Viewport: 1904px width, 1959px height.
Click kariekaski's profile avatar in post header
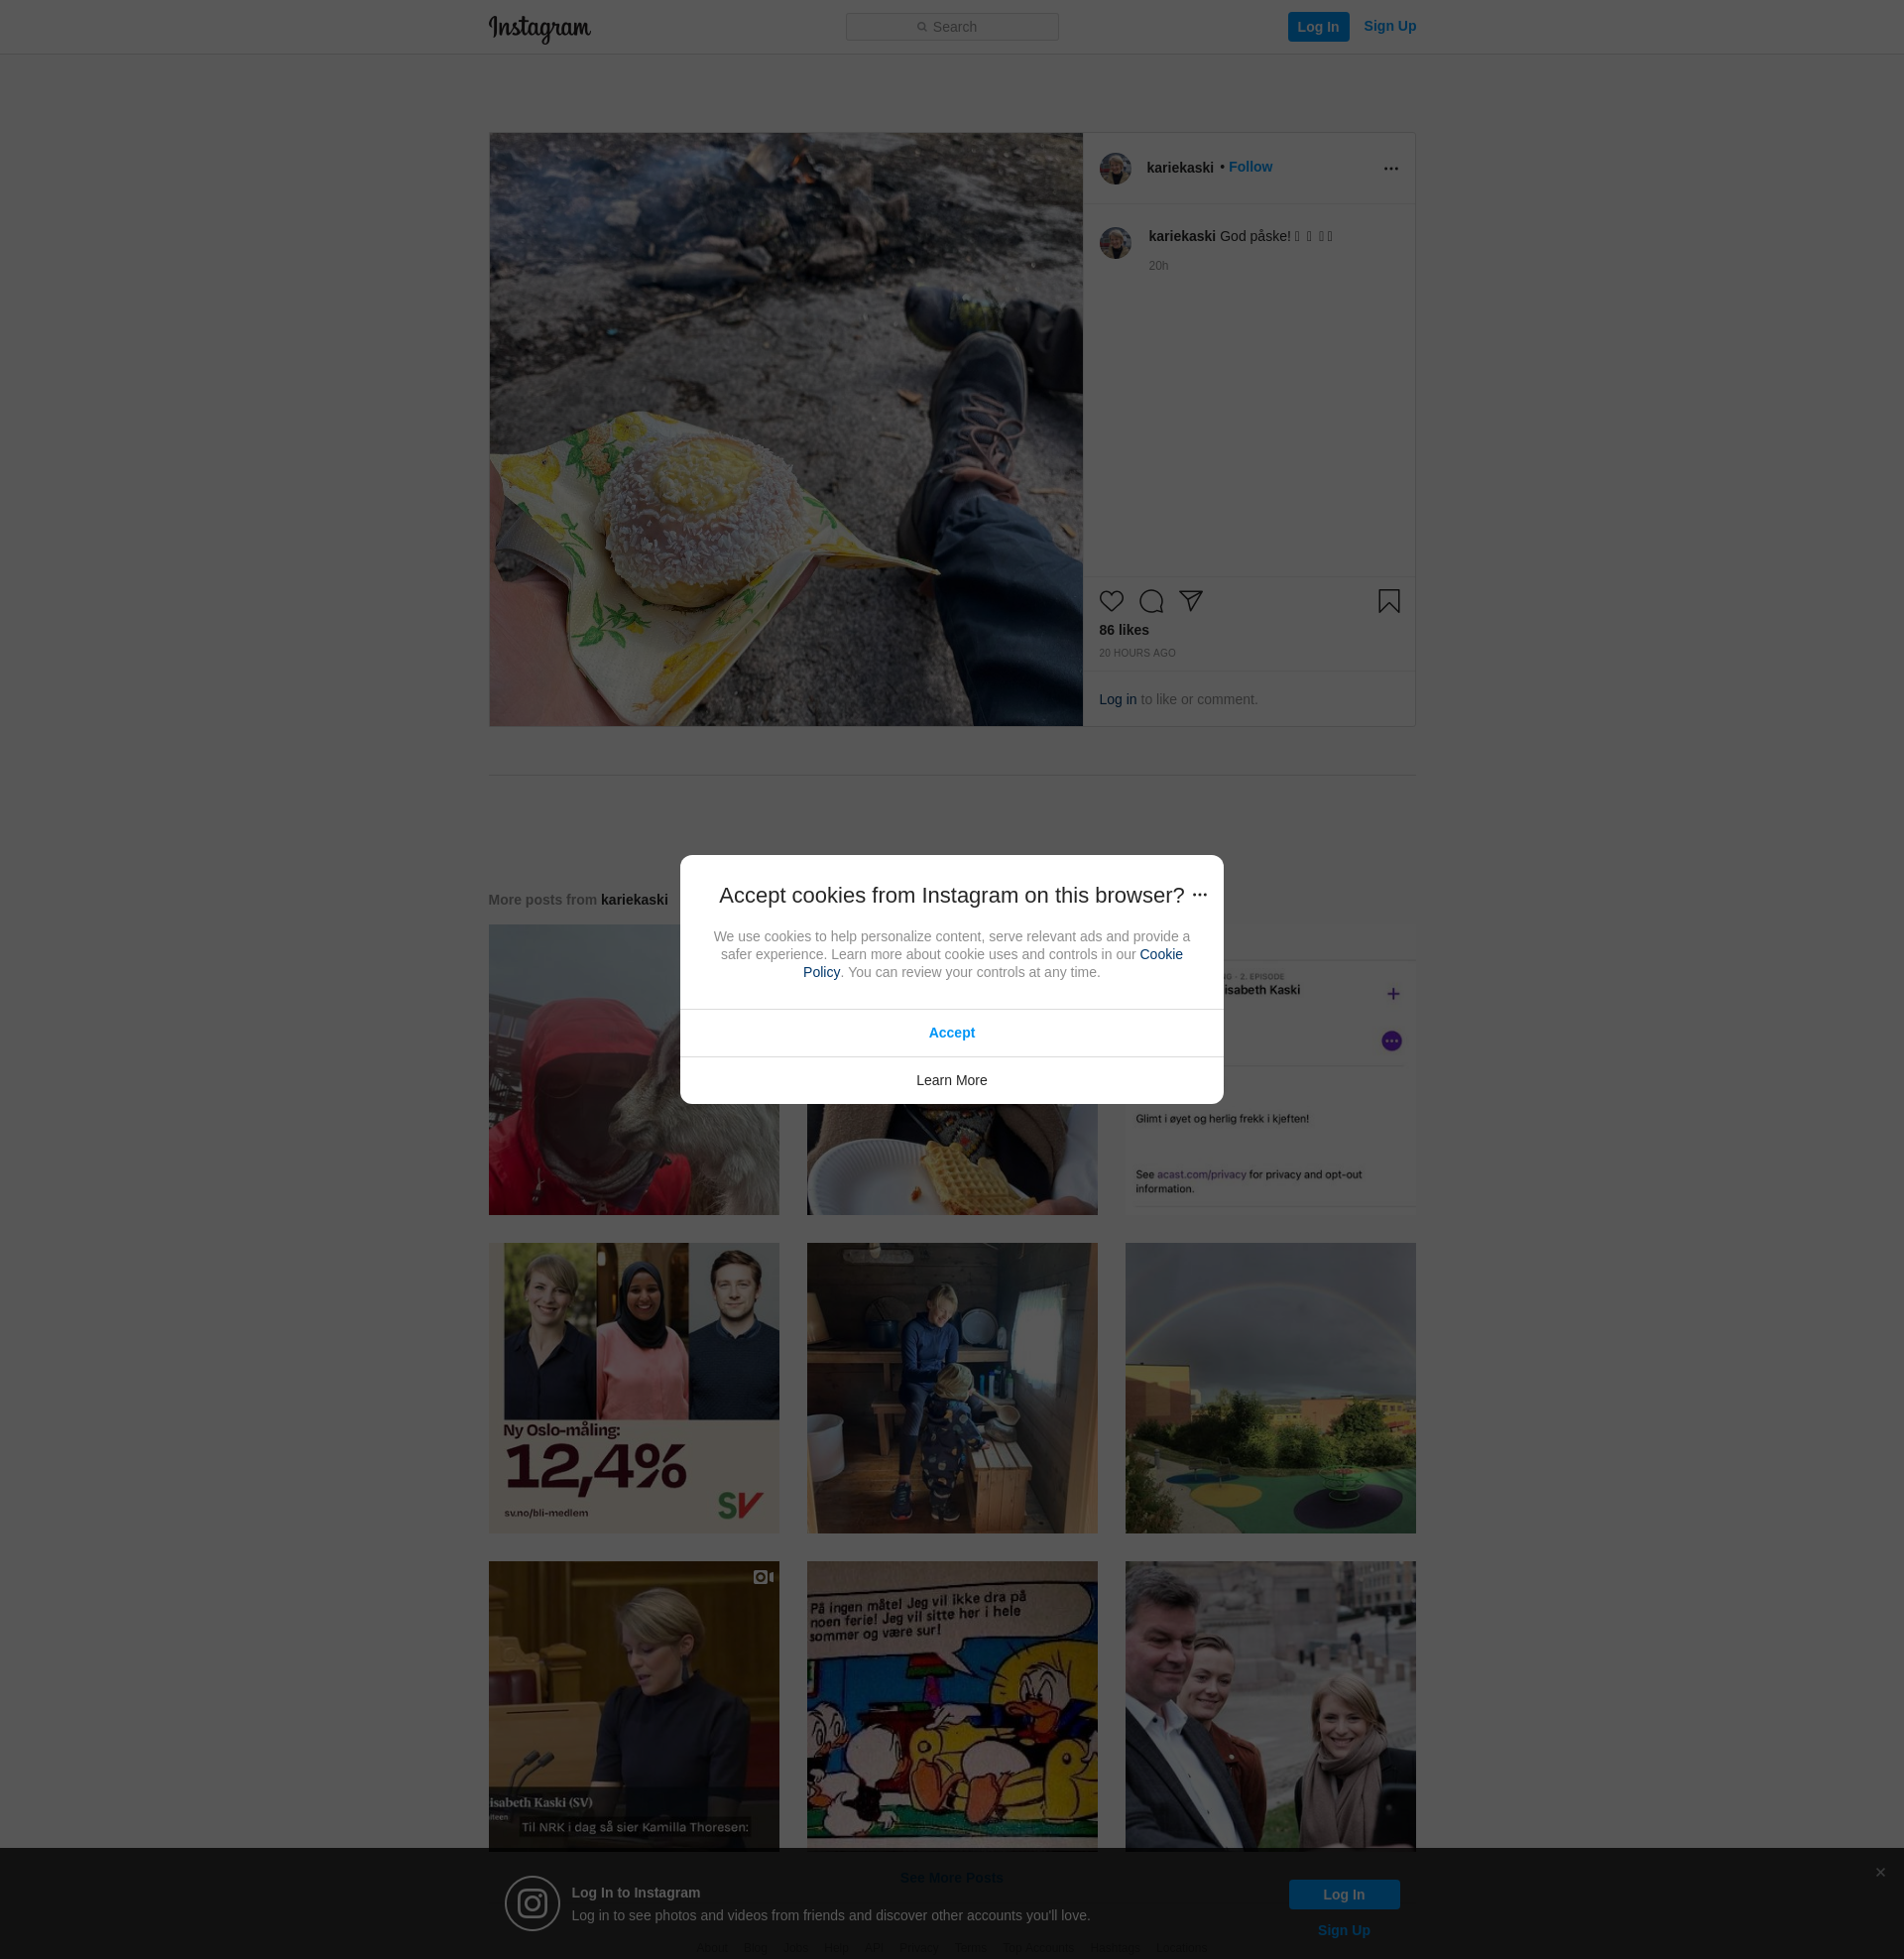pos(1115,168)
